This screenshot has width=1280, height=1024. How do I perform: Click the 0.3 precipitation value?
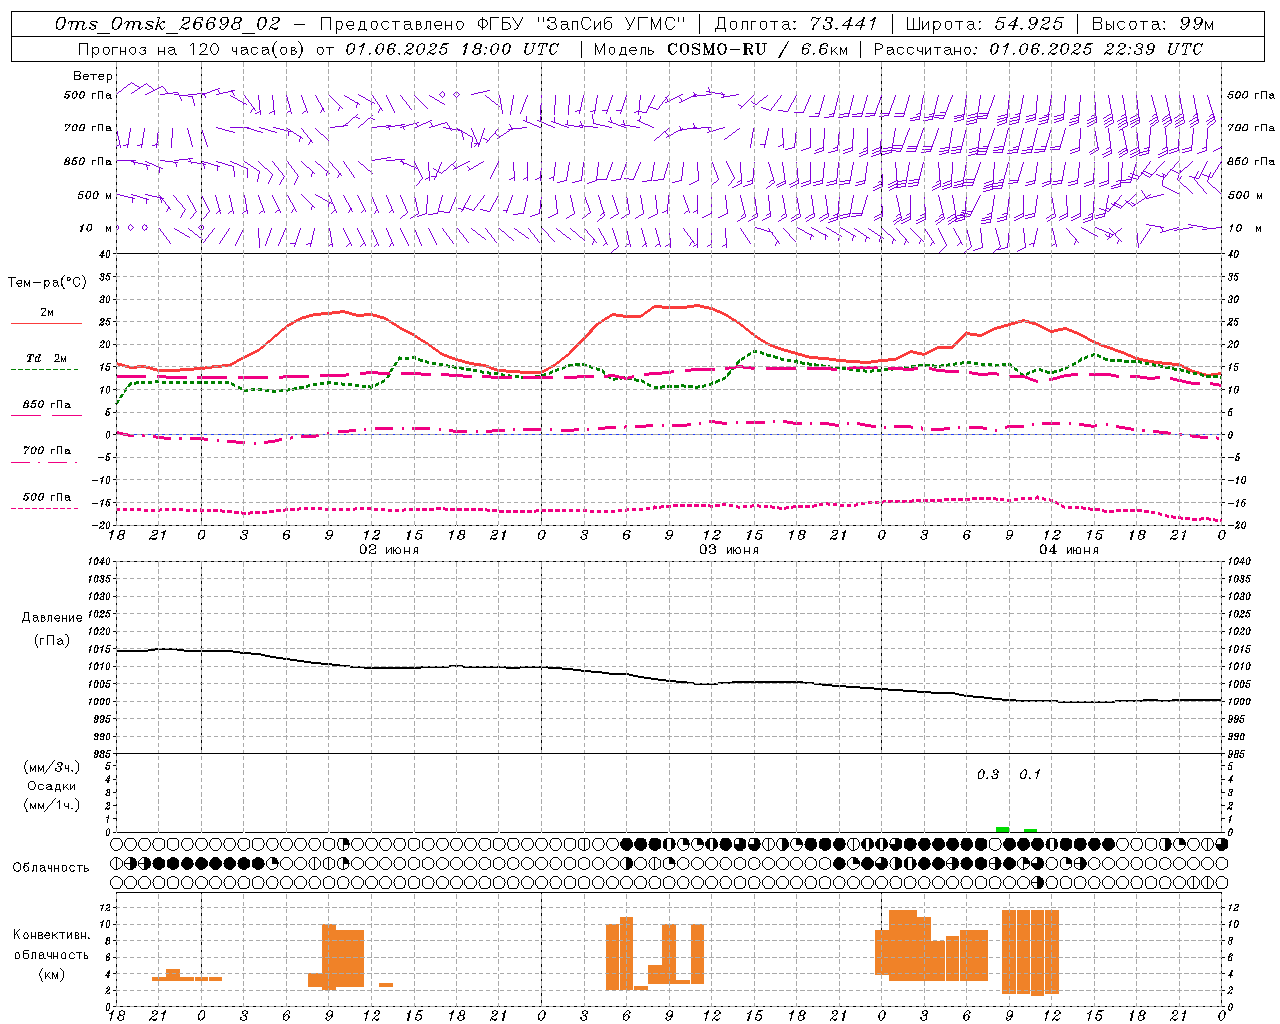pyautogui.click(x=988, y=775)
